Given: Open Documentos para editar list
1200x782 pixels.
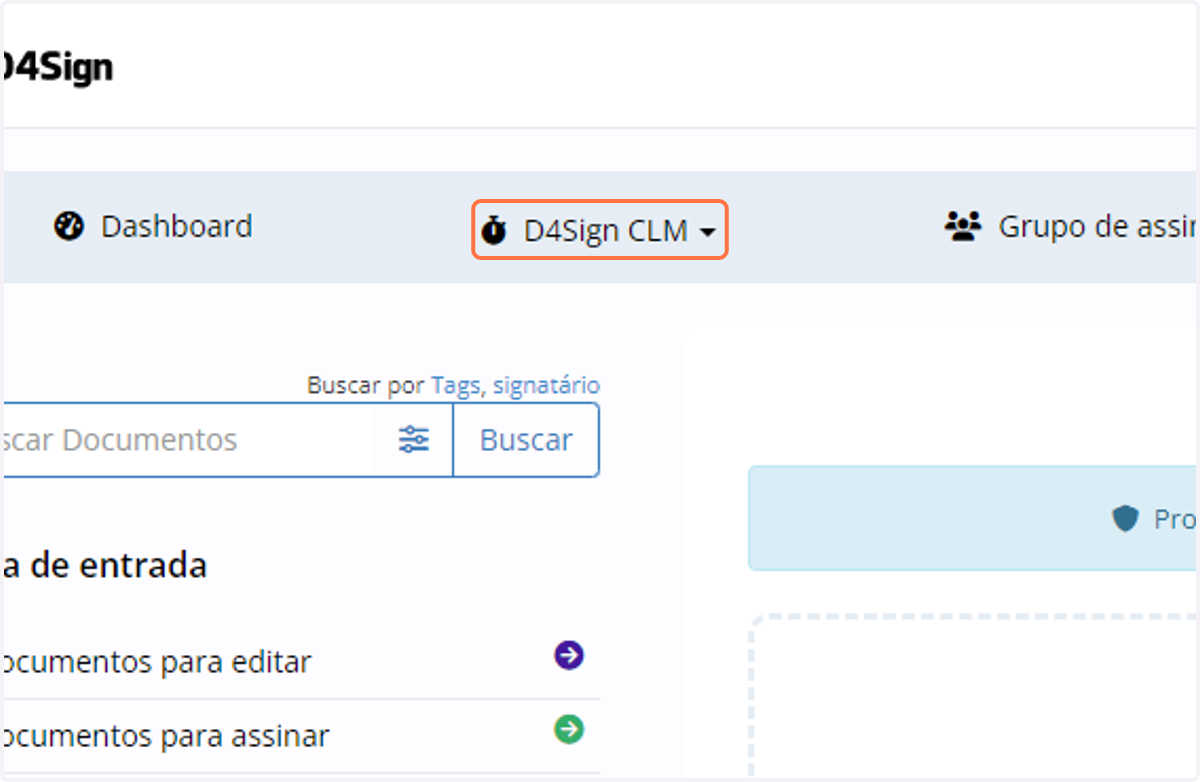Looking at the screenshot, I should click(300, 661).
